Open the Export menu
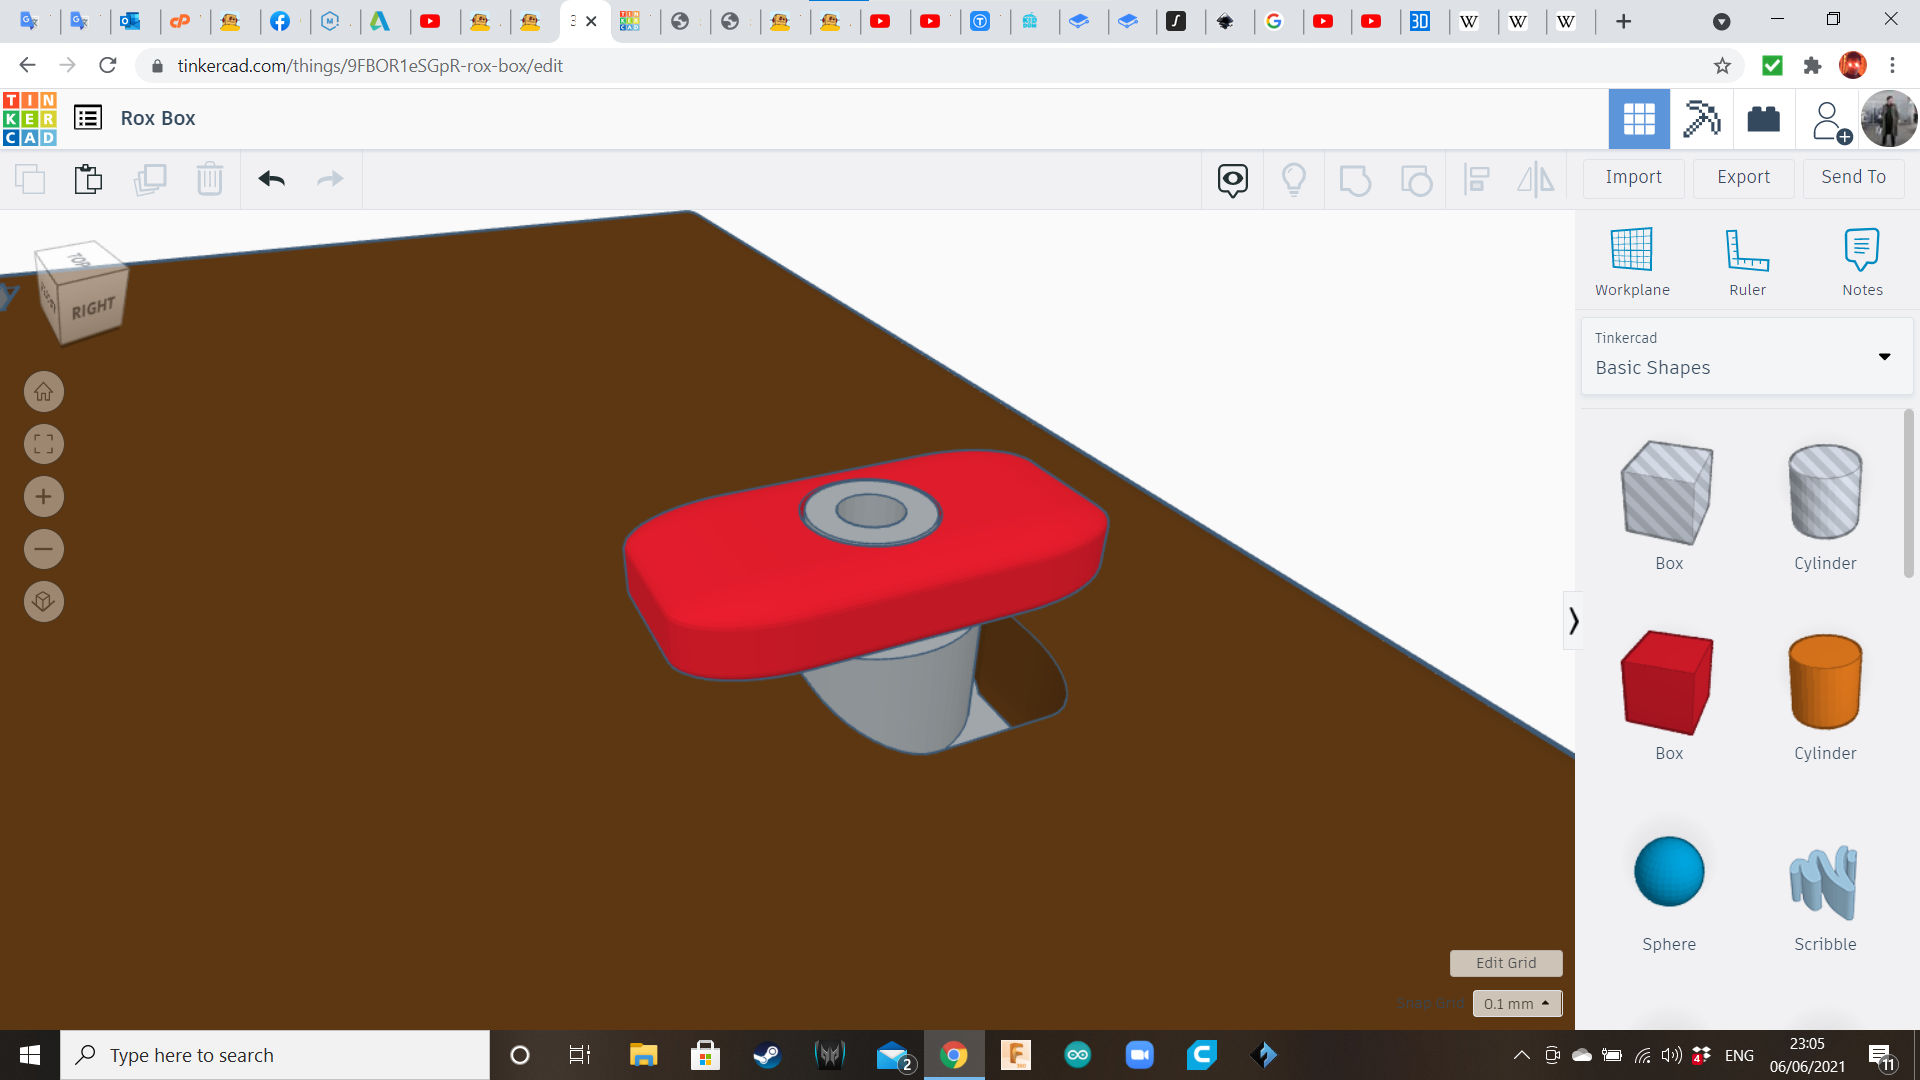This screenshot has width=1920, height=1080. tap(1743, 177)
